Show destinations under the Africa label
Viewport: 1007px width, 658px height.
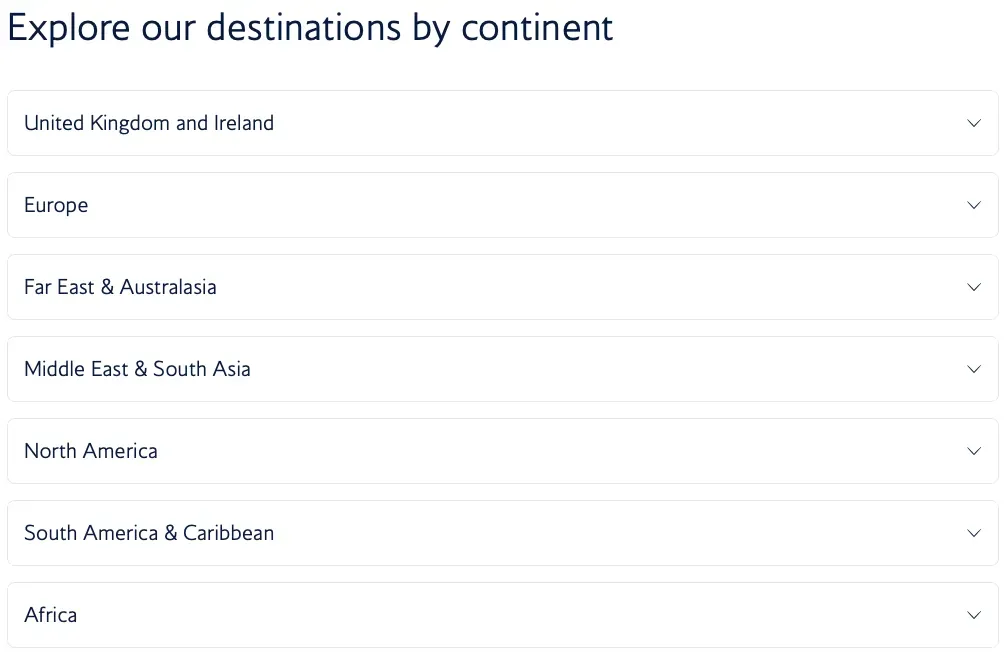[x=50, y=615]
